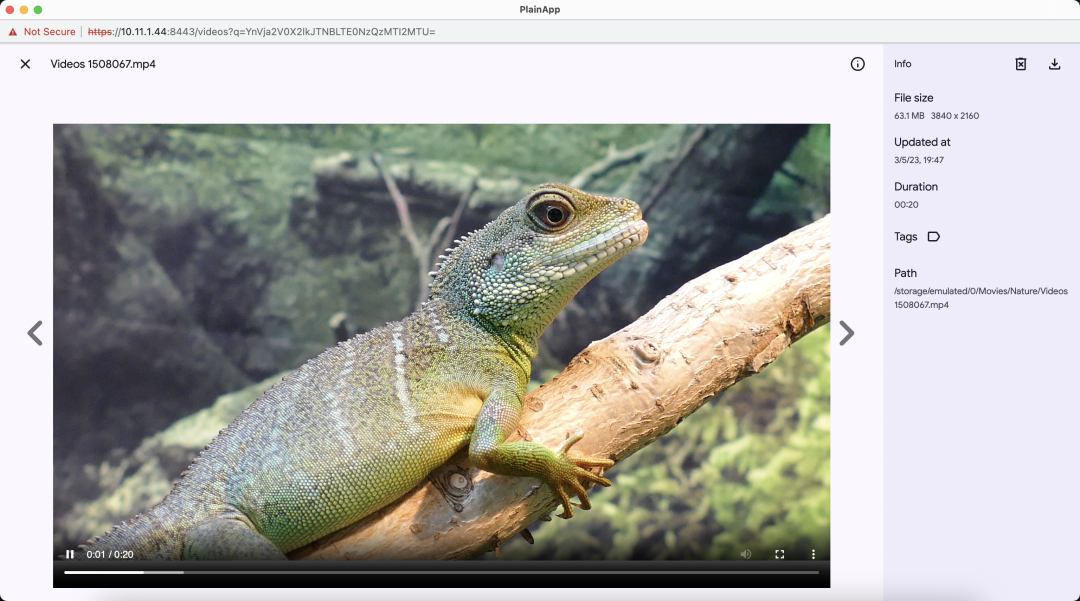This screenshot has height=601, width=1080.
Task: Go back using the left chevron arrow
Action: pos(35,332)
